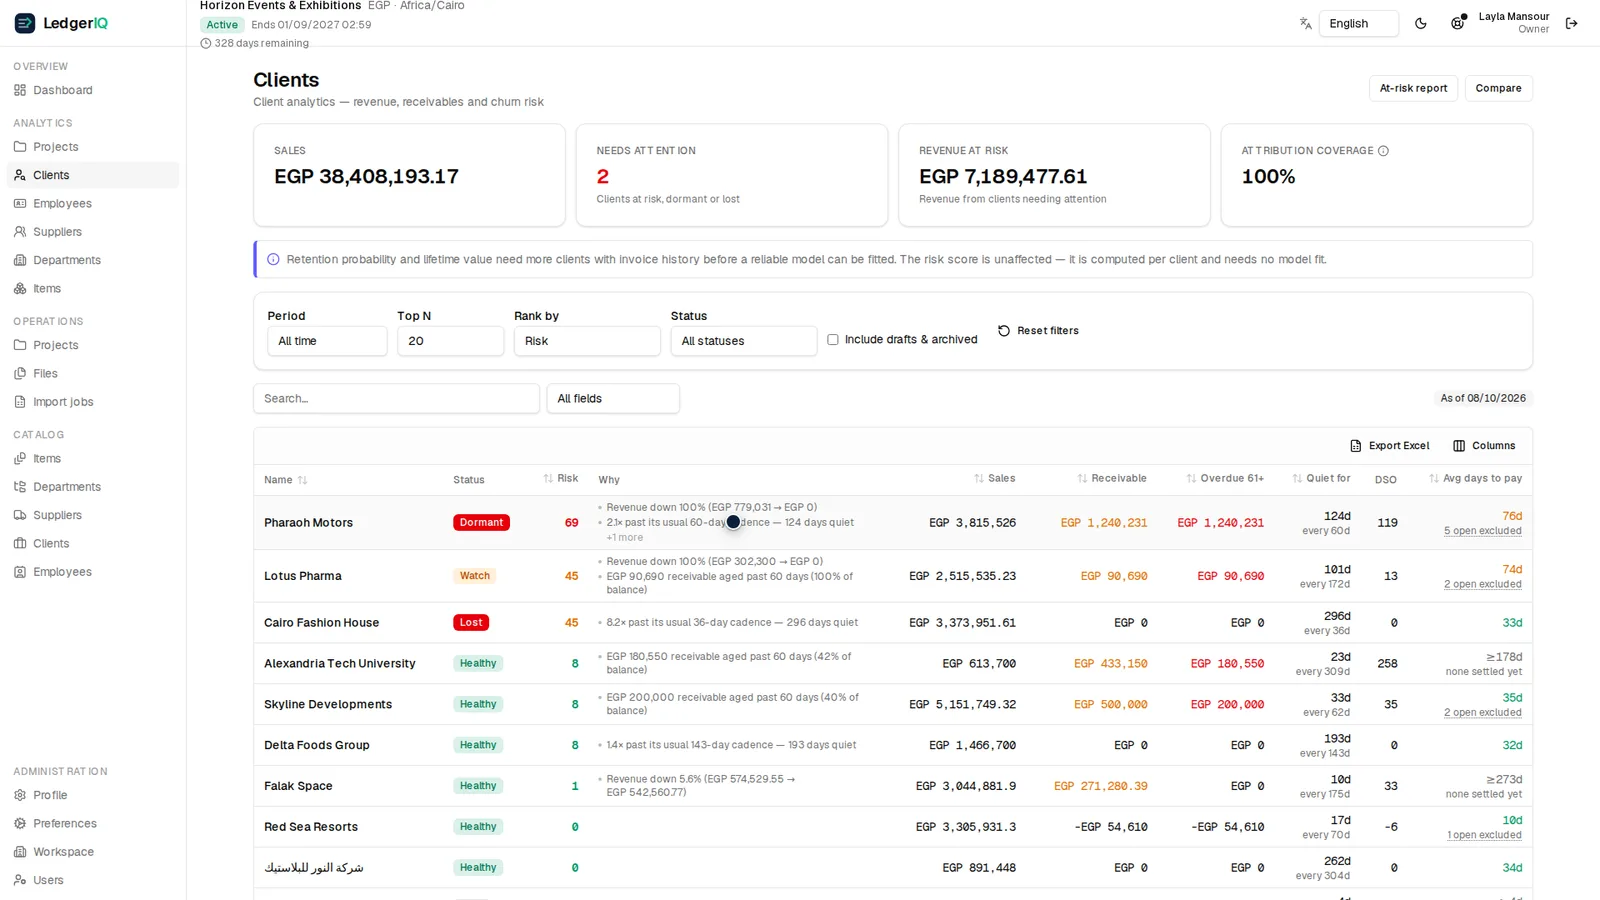Open the Files sidebar item
This screenshot has height=900, width=1600.
(x=93, y=374)
